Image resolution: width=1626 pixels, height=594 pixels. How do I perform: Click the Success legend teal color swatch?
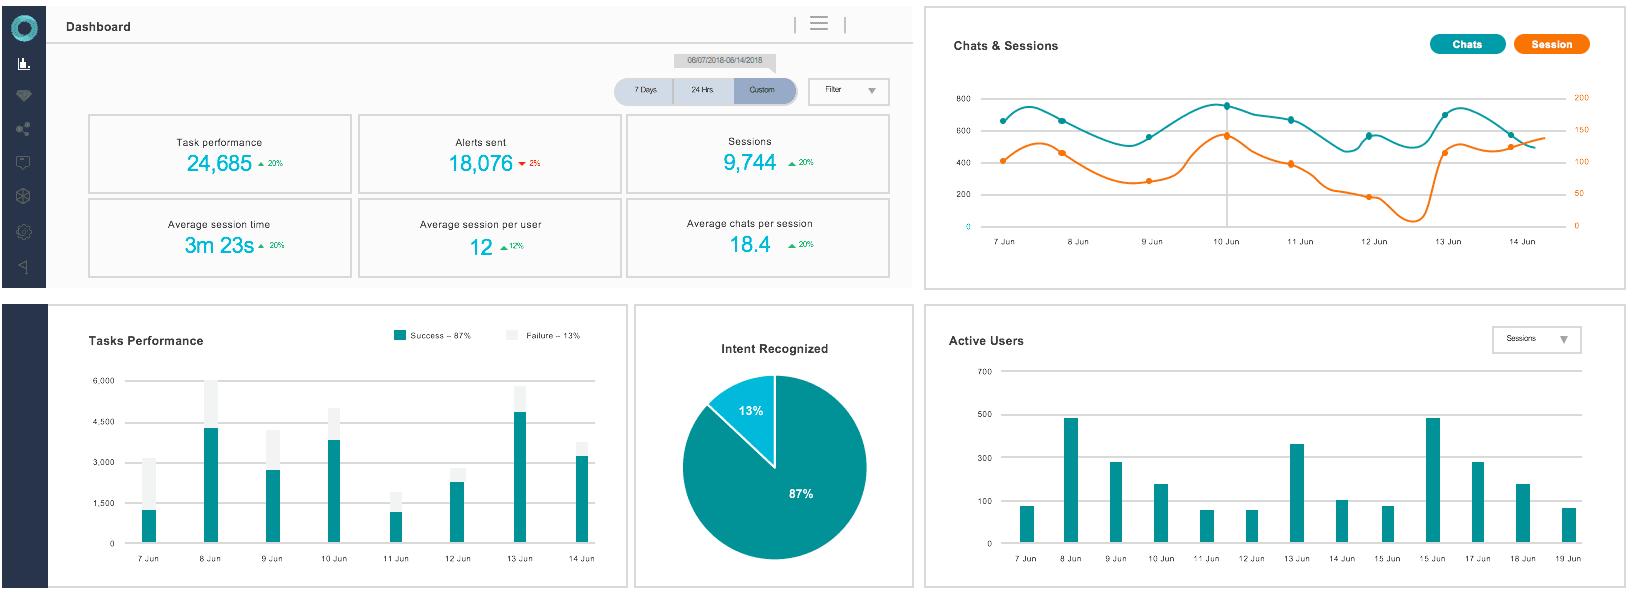[x=400, y=336]
